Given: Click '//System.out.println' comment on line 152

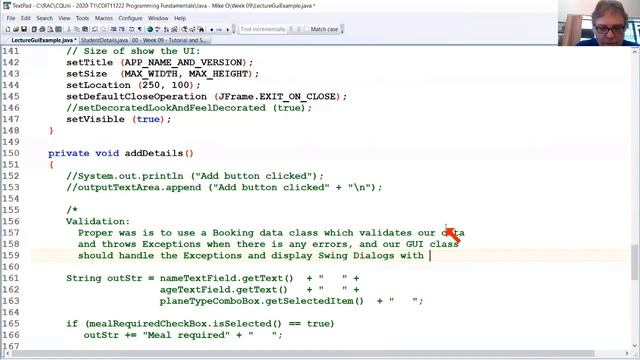Looking at the screenshot, I should pyautogui.click(x=125, y=176).
